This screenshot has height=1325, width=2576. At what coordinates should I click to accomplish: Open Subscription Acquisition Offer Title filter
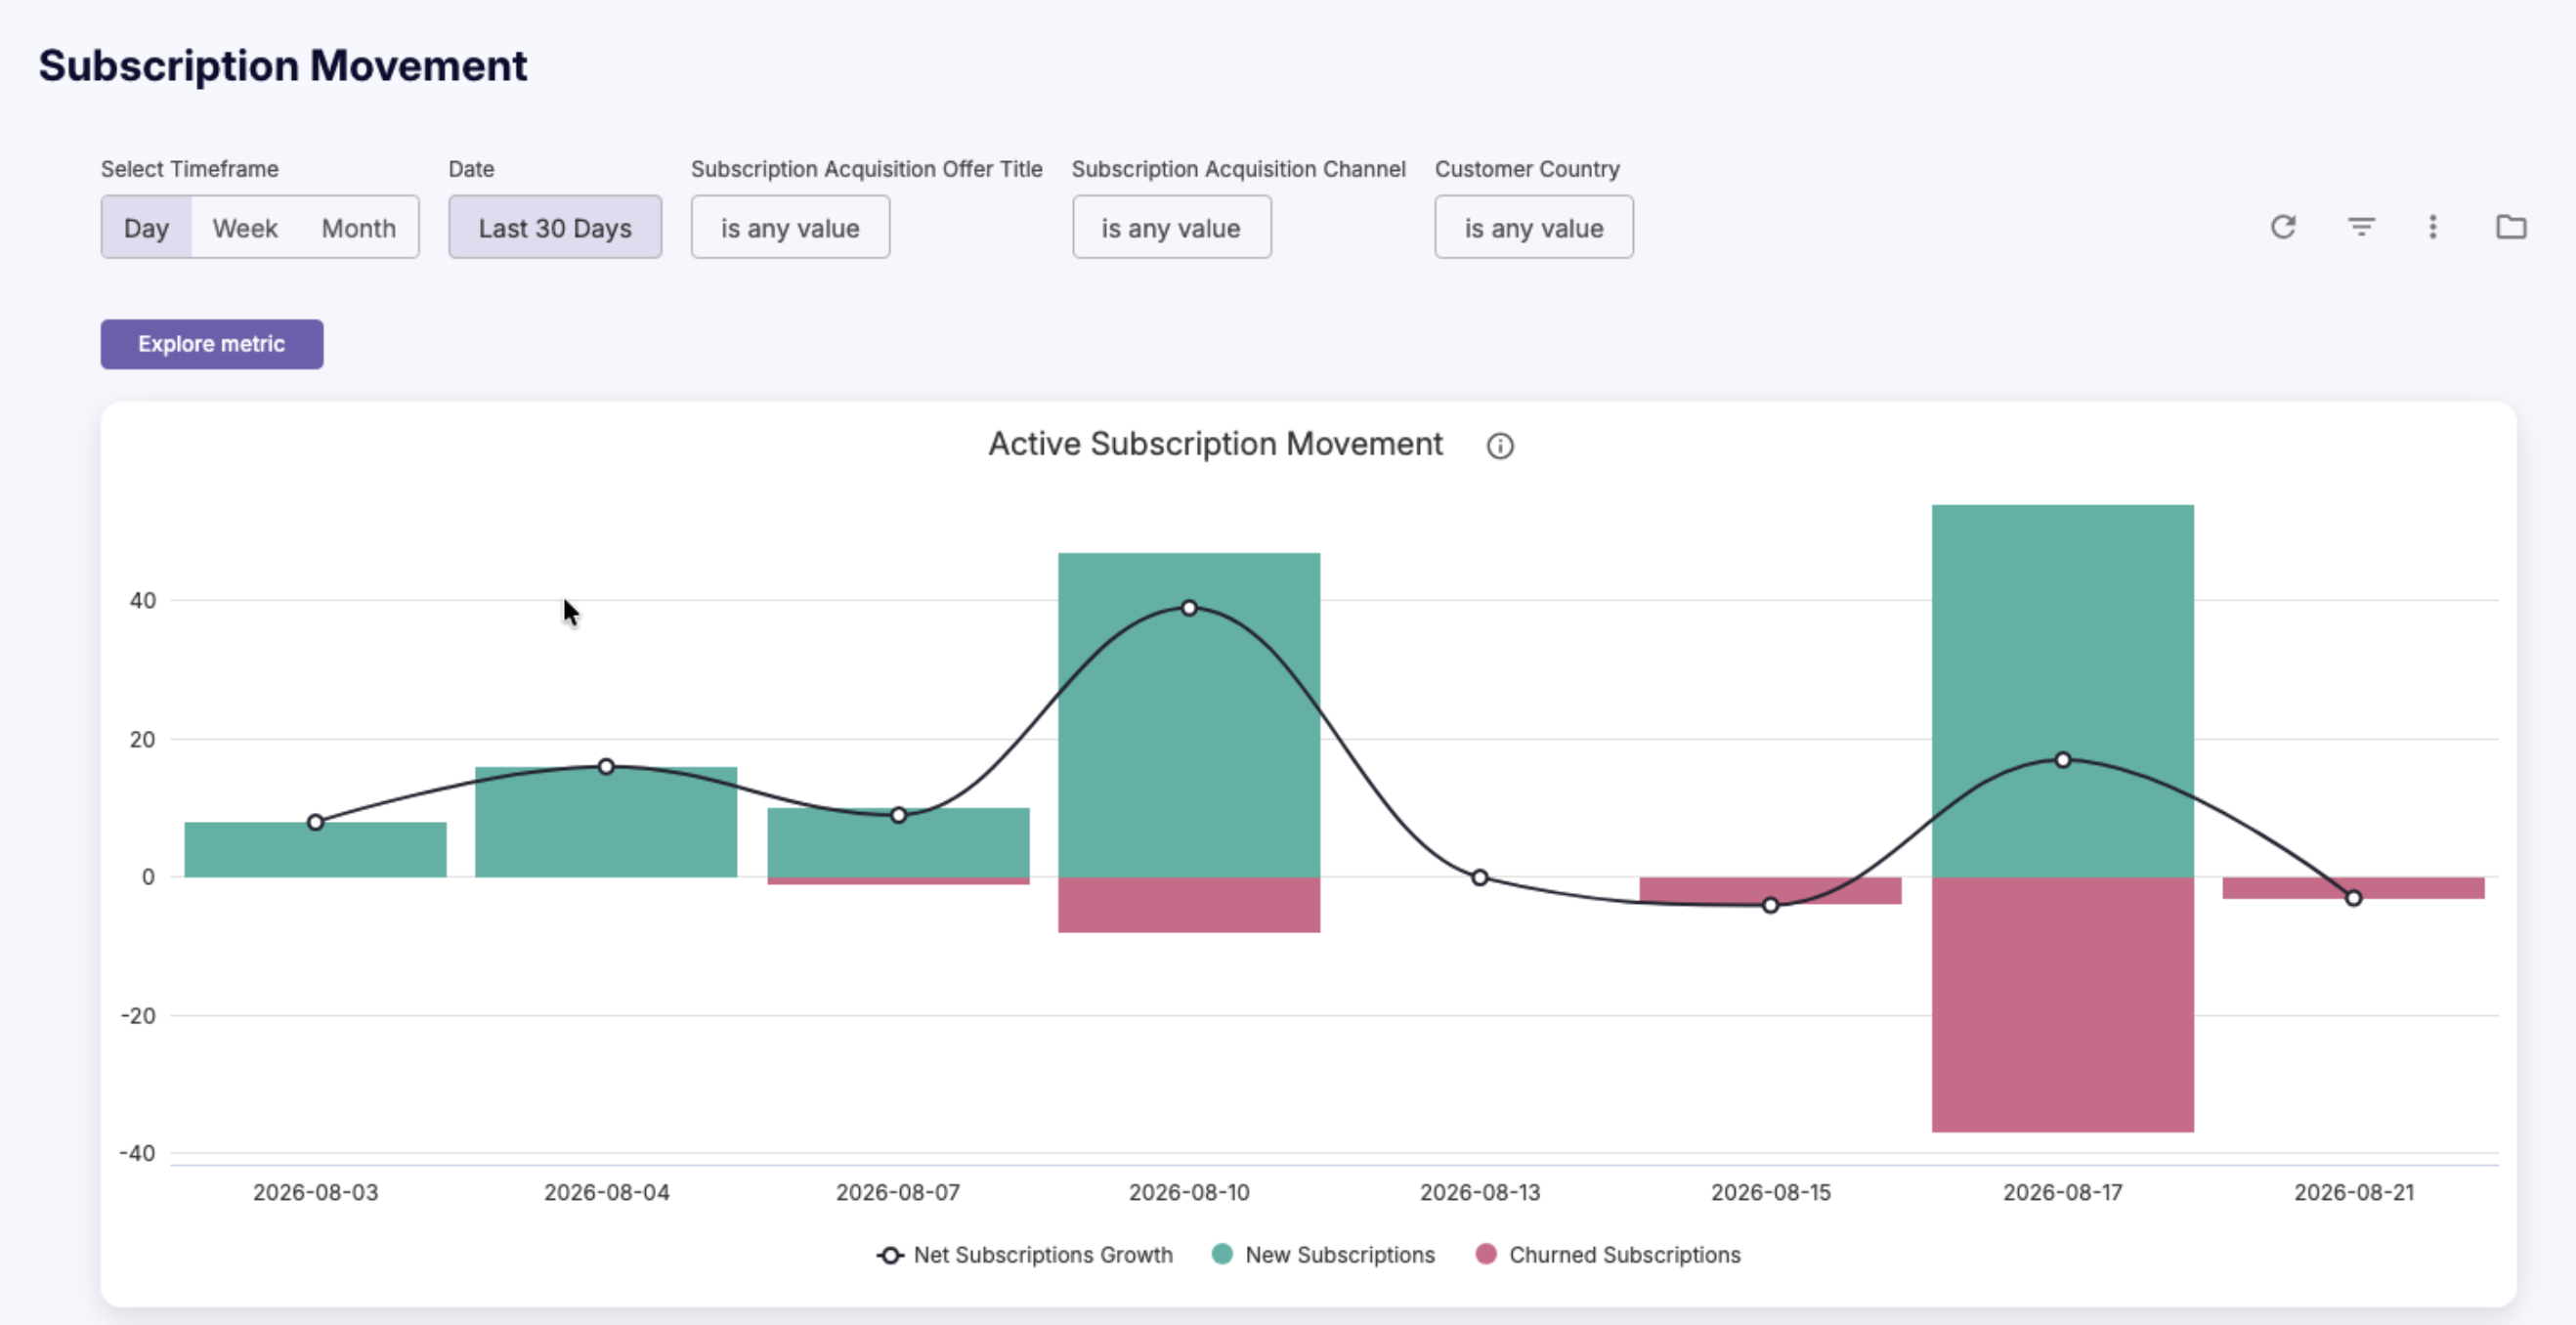click(x=790, y=228)
